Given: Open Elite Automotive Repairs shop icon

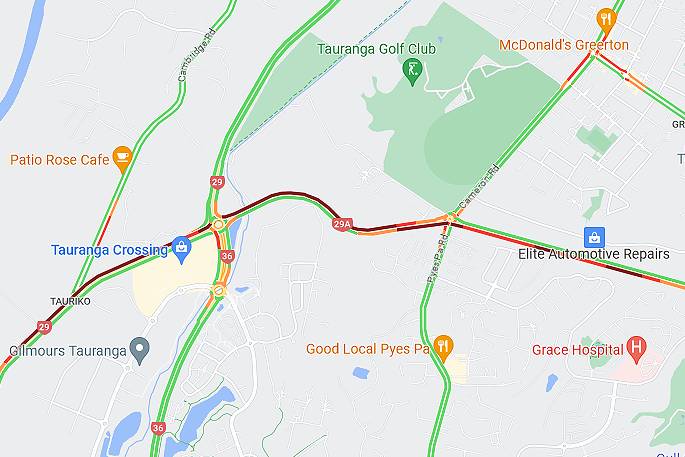Looking at the screenshot, I should [x=594, y=238].
